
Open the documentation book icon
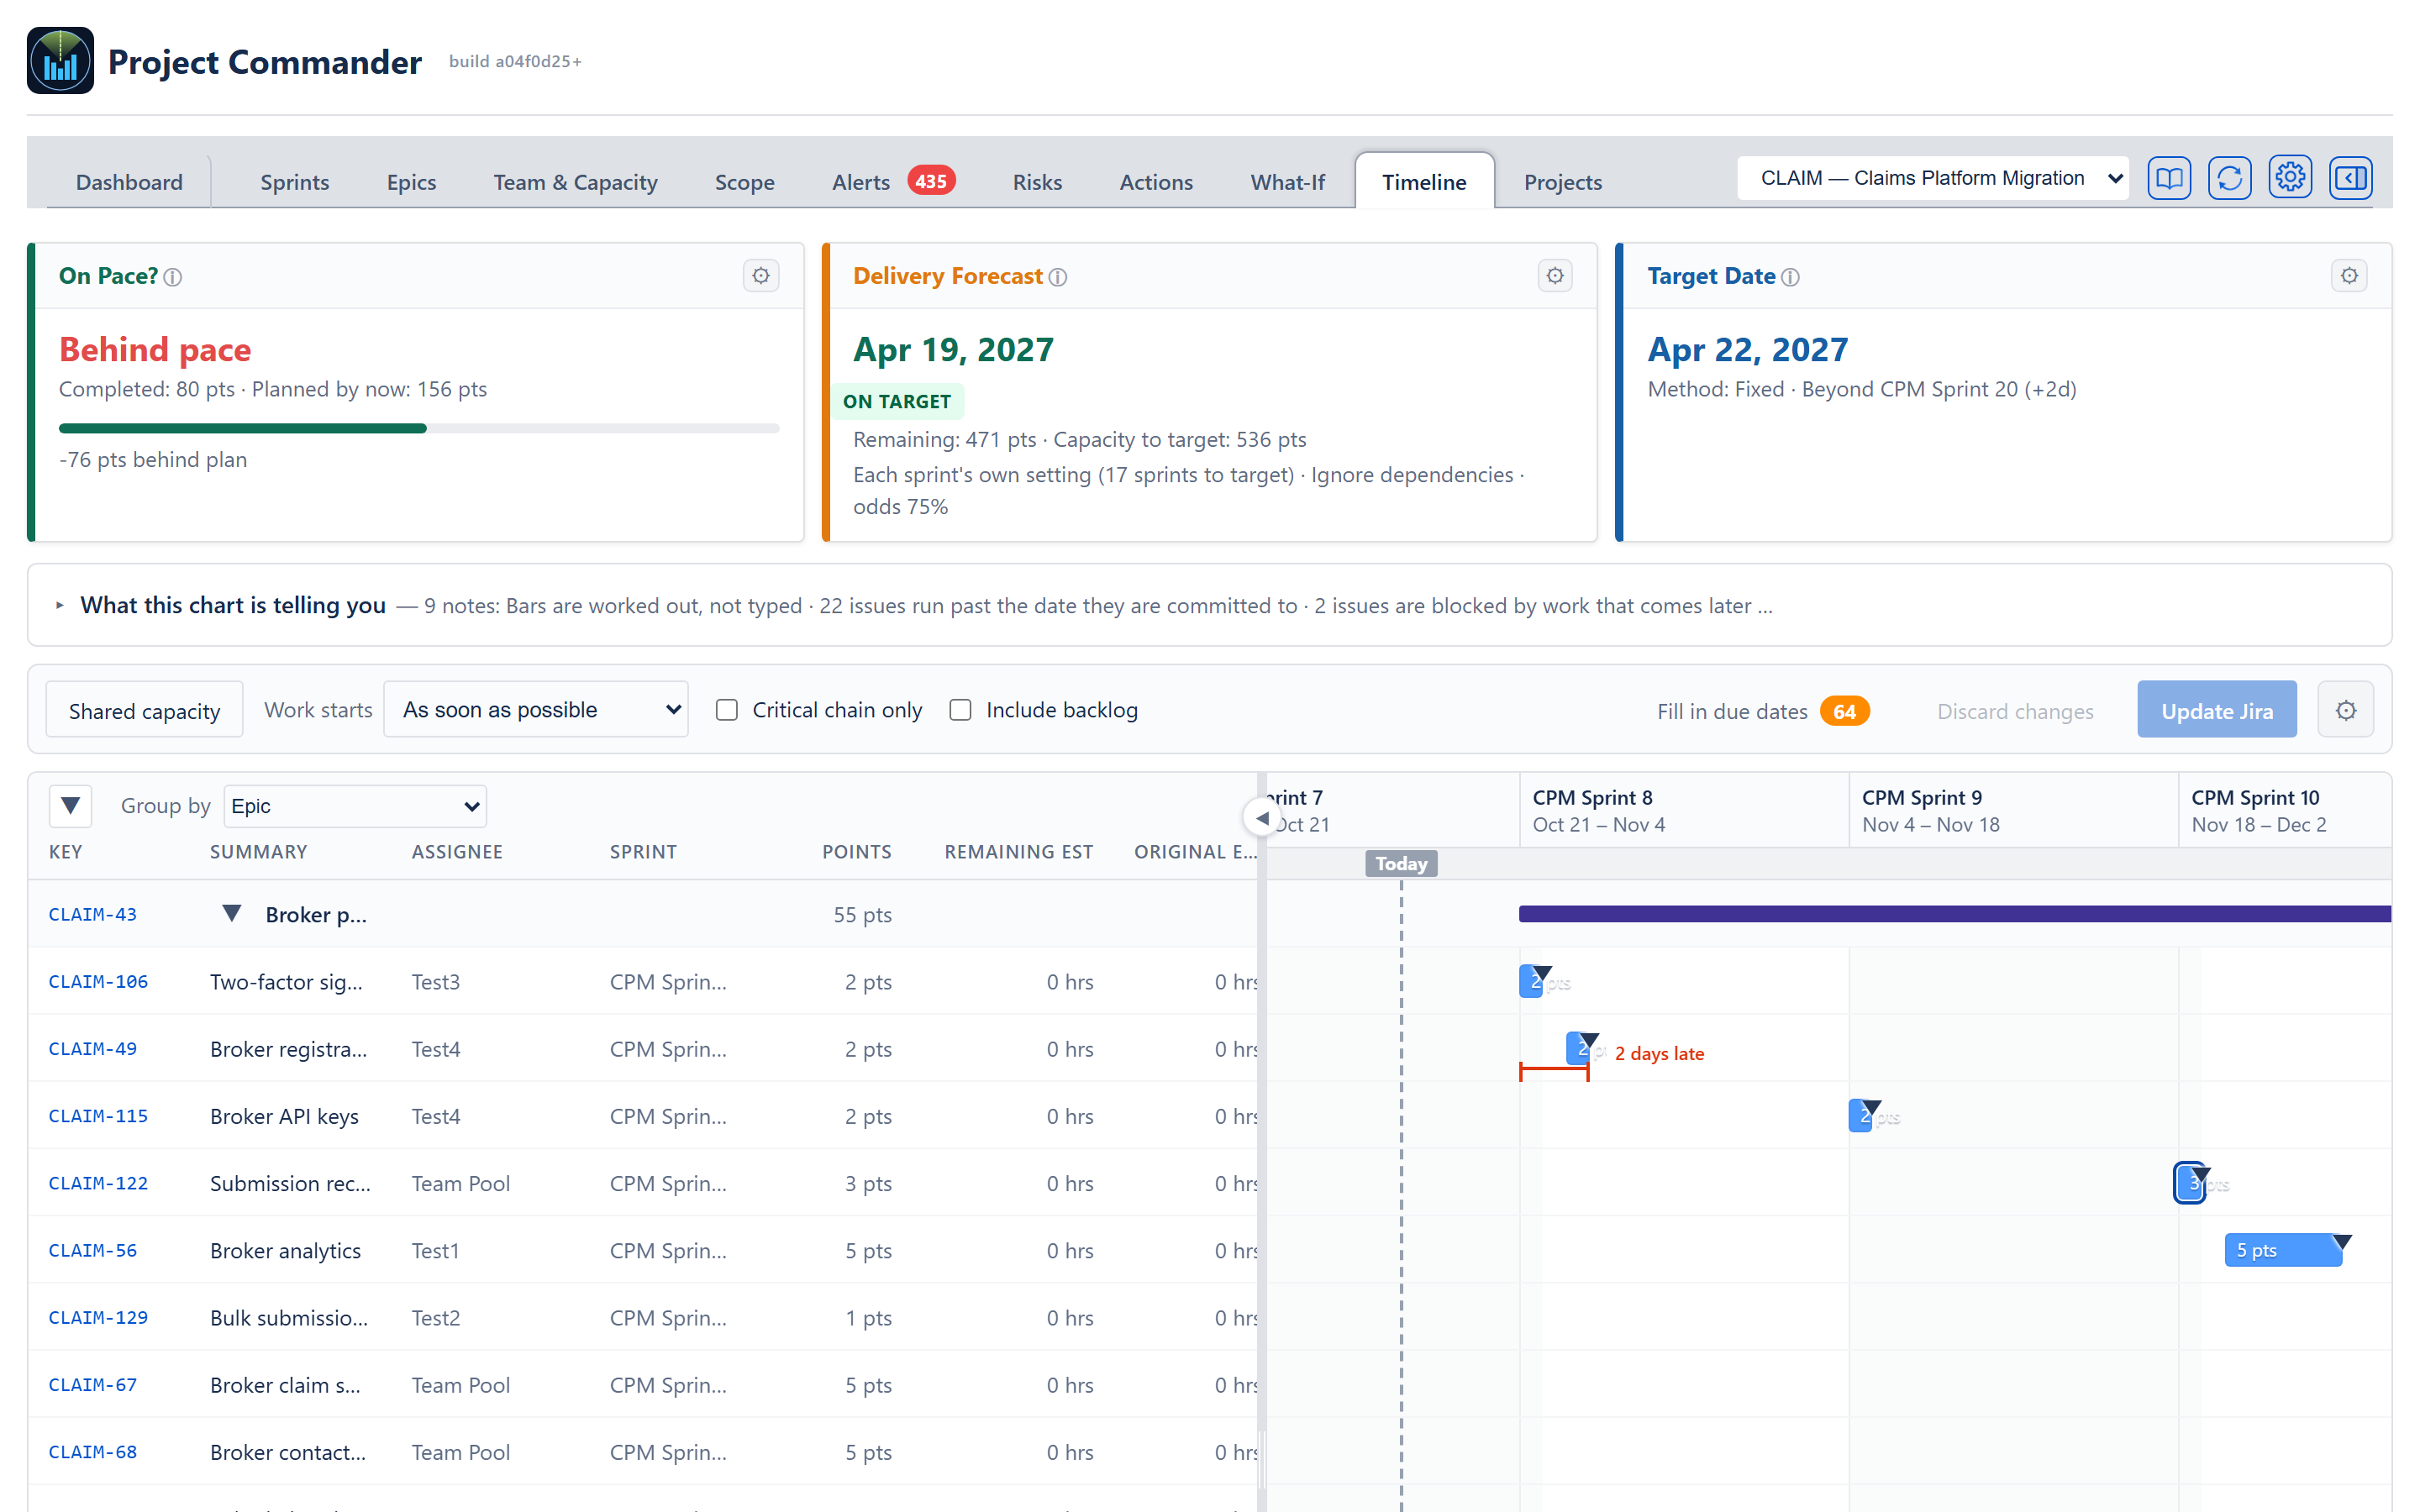[2169, 179]
